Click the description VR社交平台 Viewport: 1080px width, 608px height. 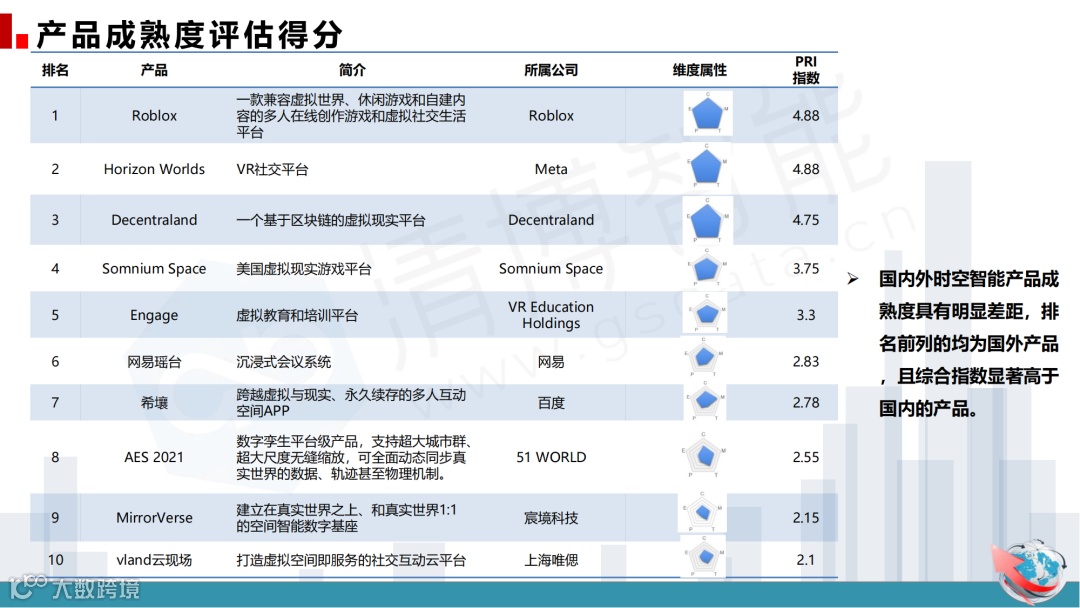pyautogui.click(x=272, y=169)
